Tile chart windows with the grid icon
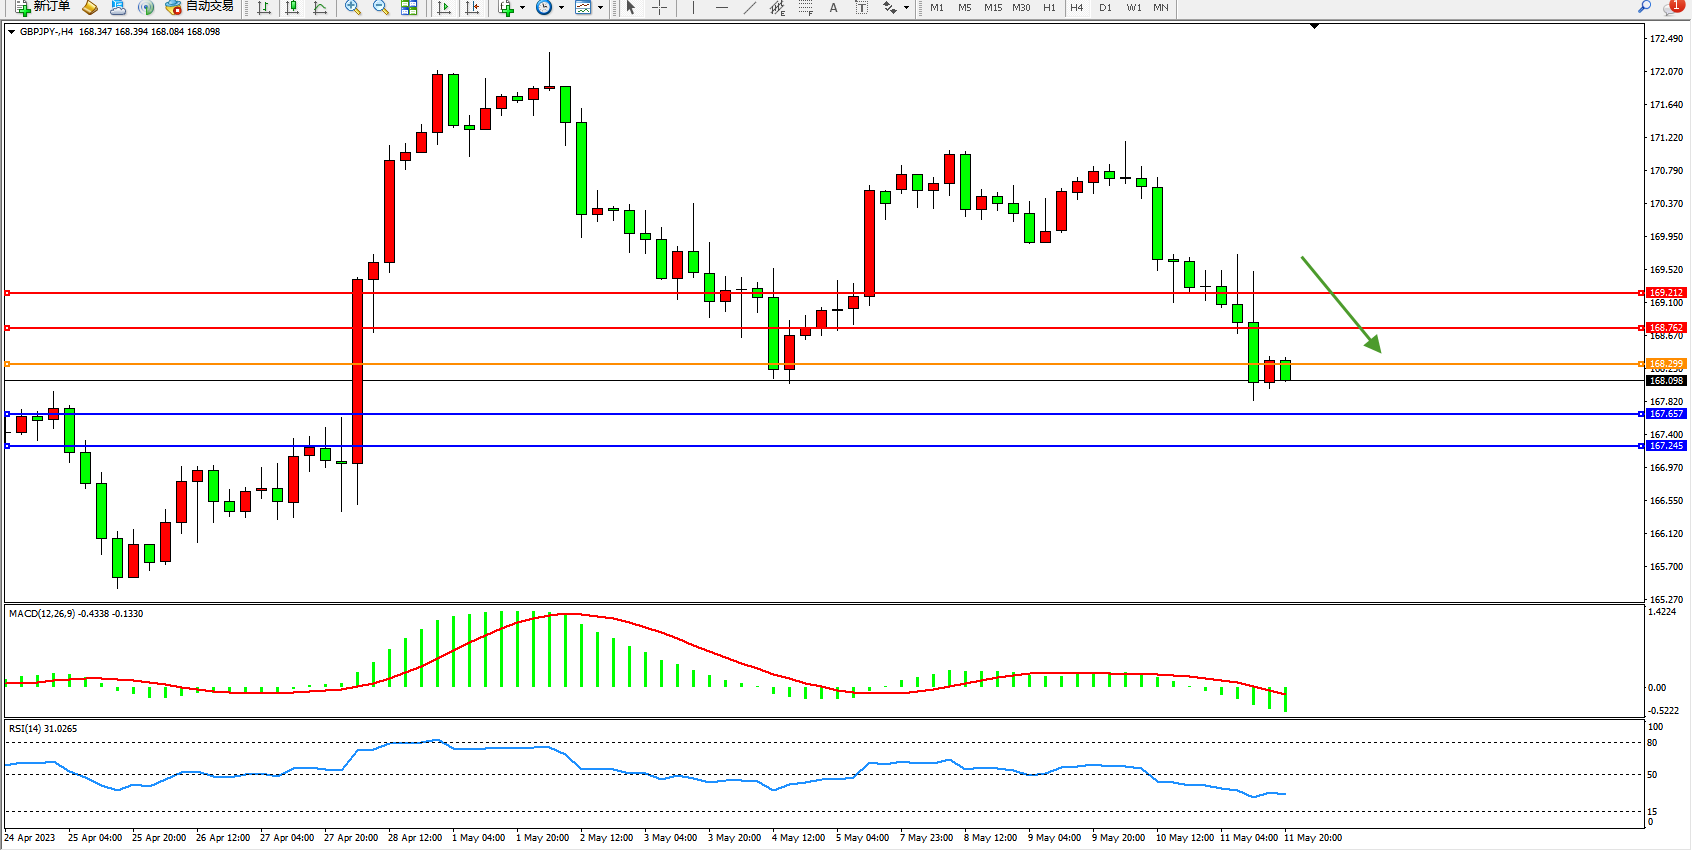Viewport: 1692px width, 851px height. 409,7
